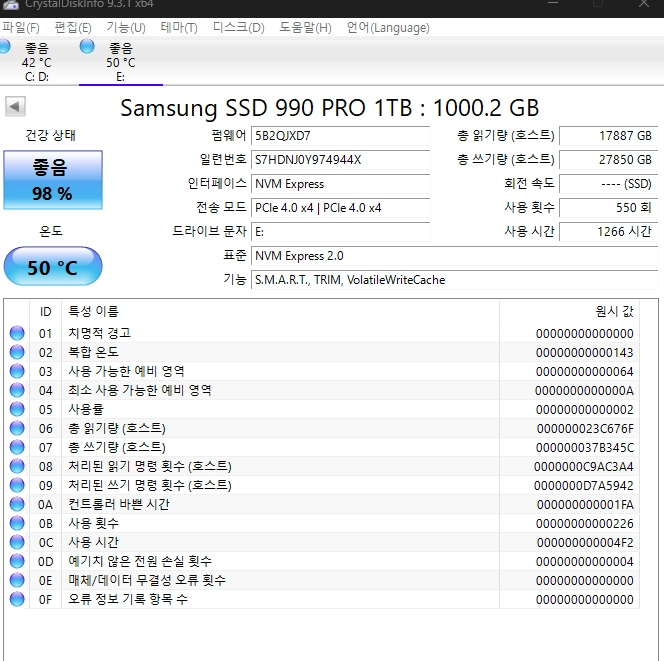Click the Samsung SSD 990 PRO 1TB title

point(329,108)
